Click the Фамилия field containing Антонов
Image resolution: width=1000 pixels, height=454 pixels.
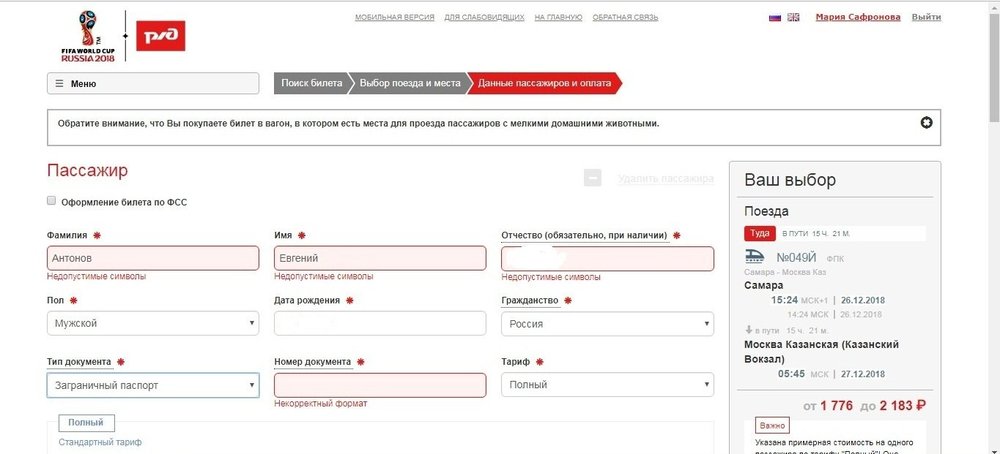(152, 259)
